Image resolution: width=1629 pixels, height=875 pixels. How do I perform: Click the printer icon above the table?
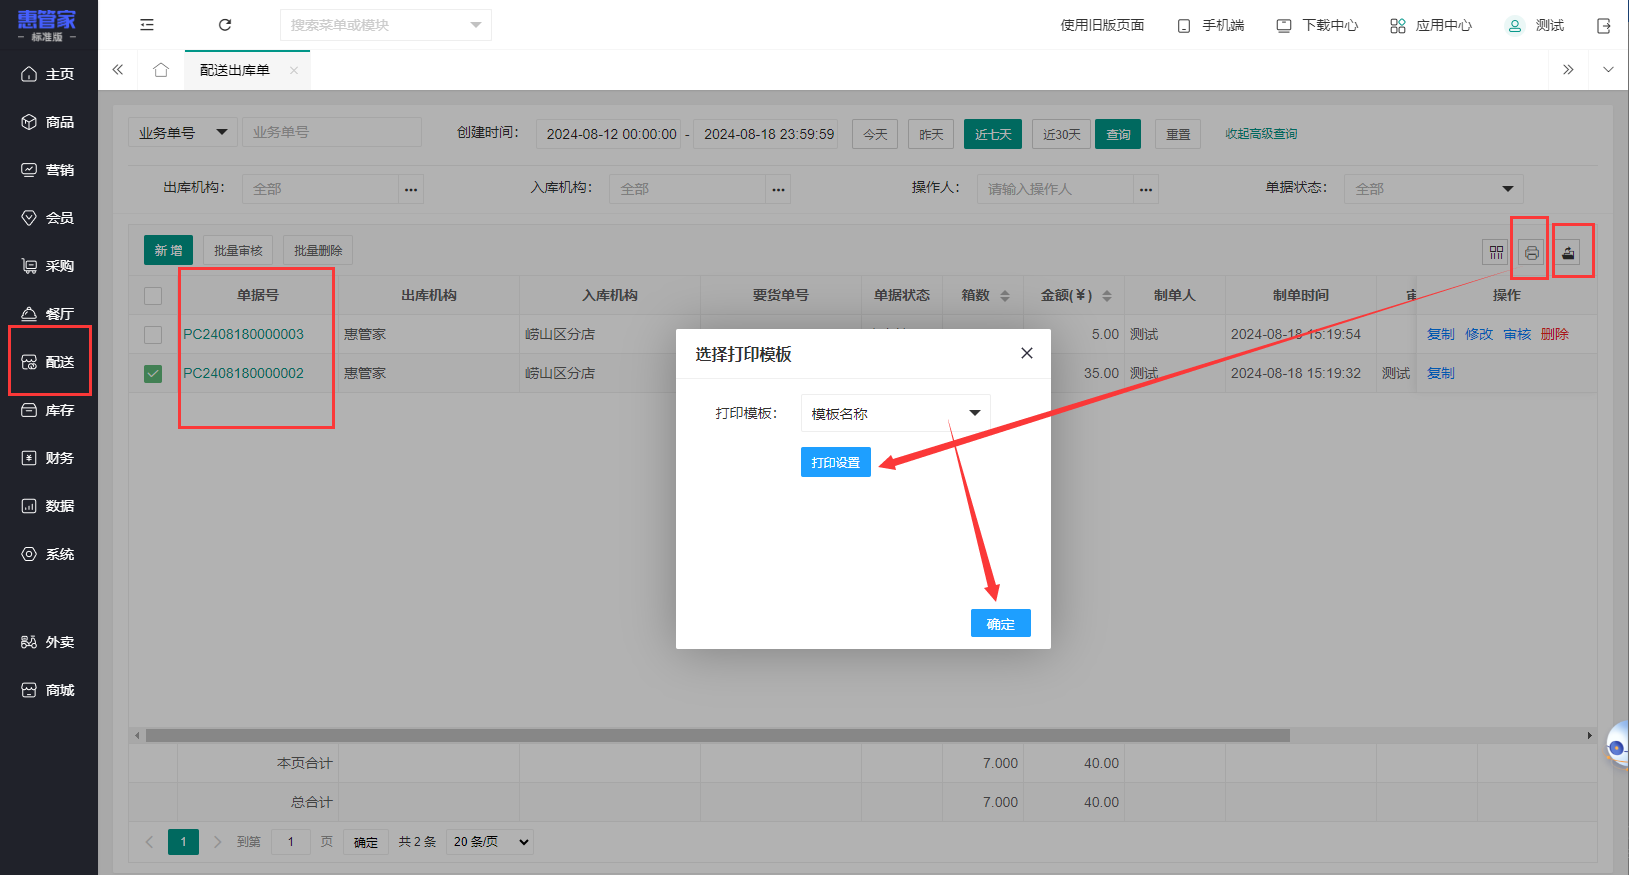(1531, 252)
